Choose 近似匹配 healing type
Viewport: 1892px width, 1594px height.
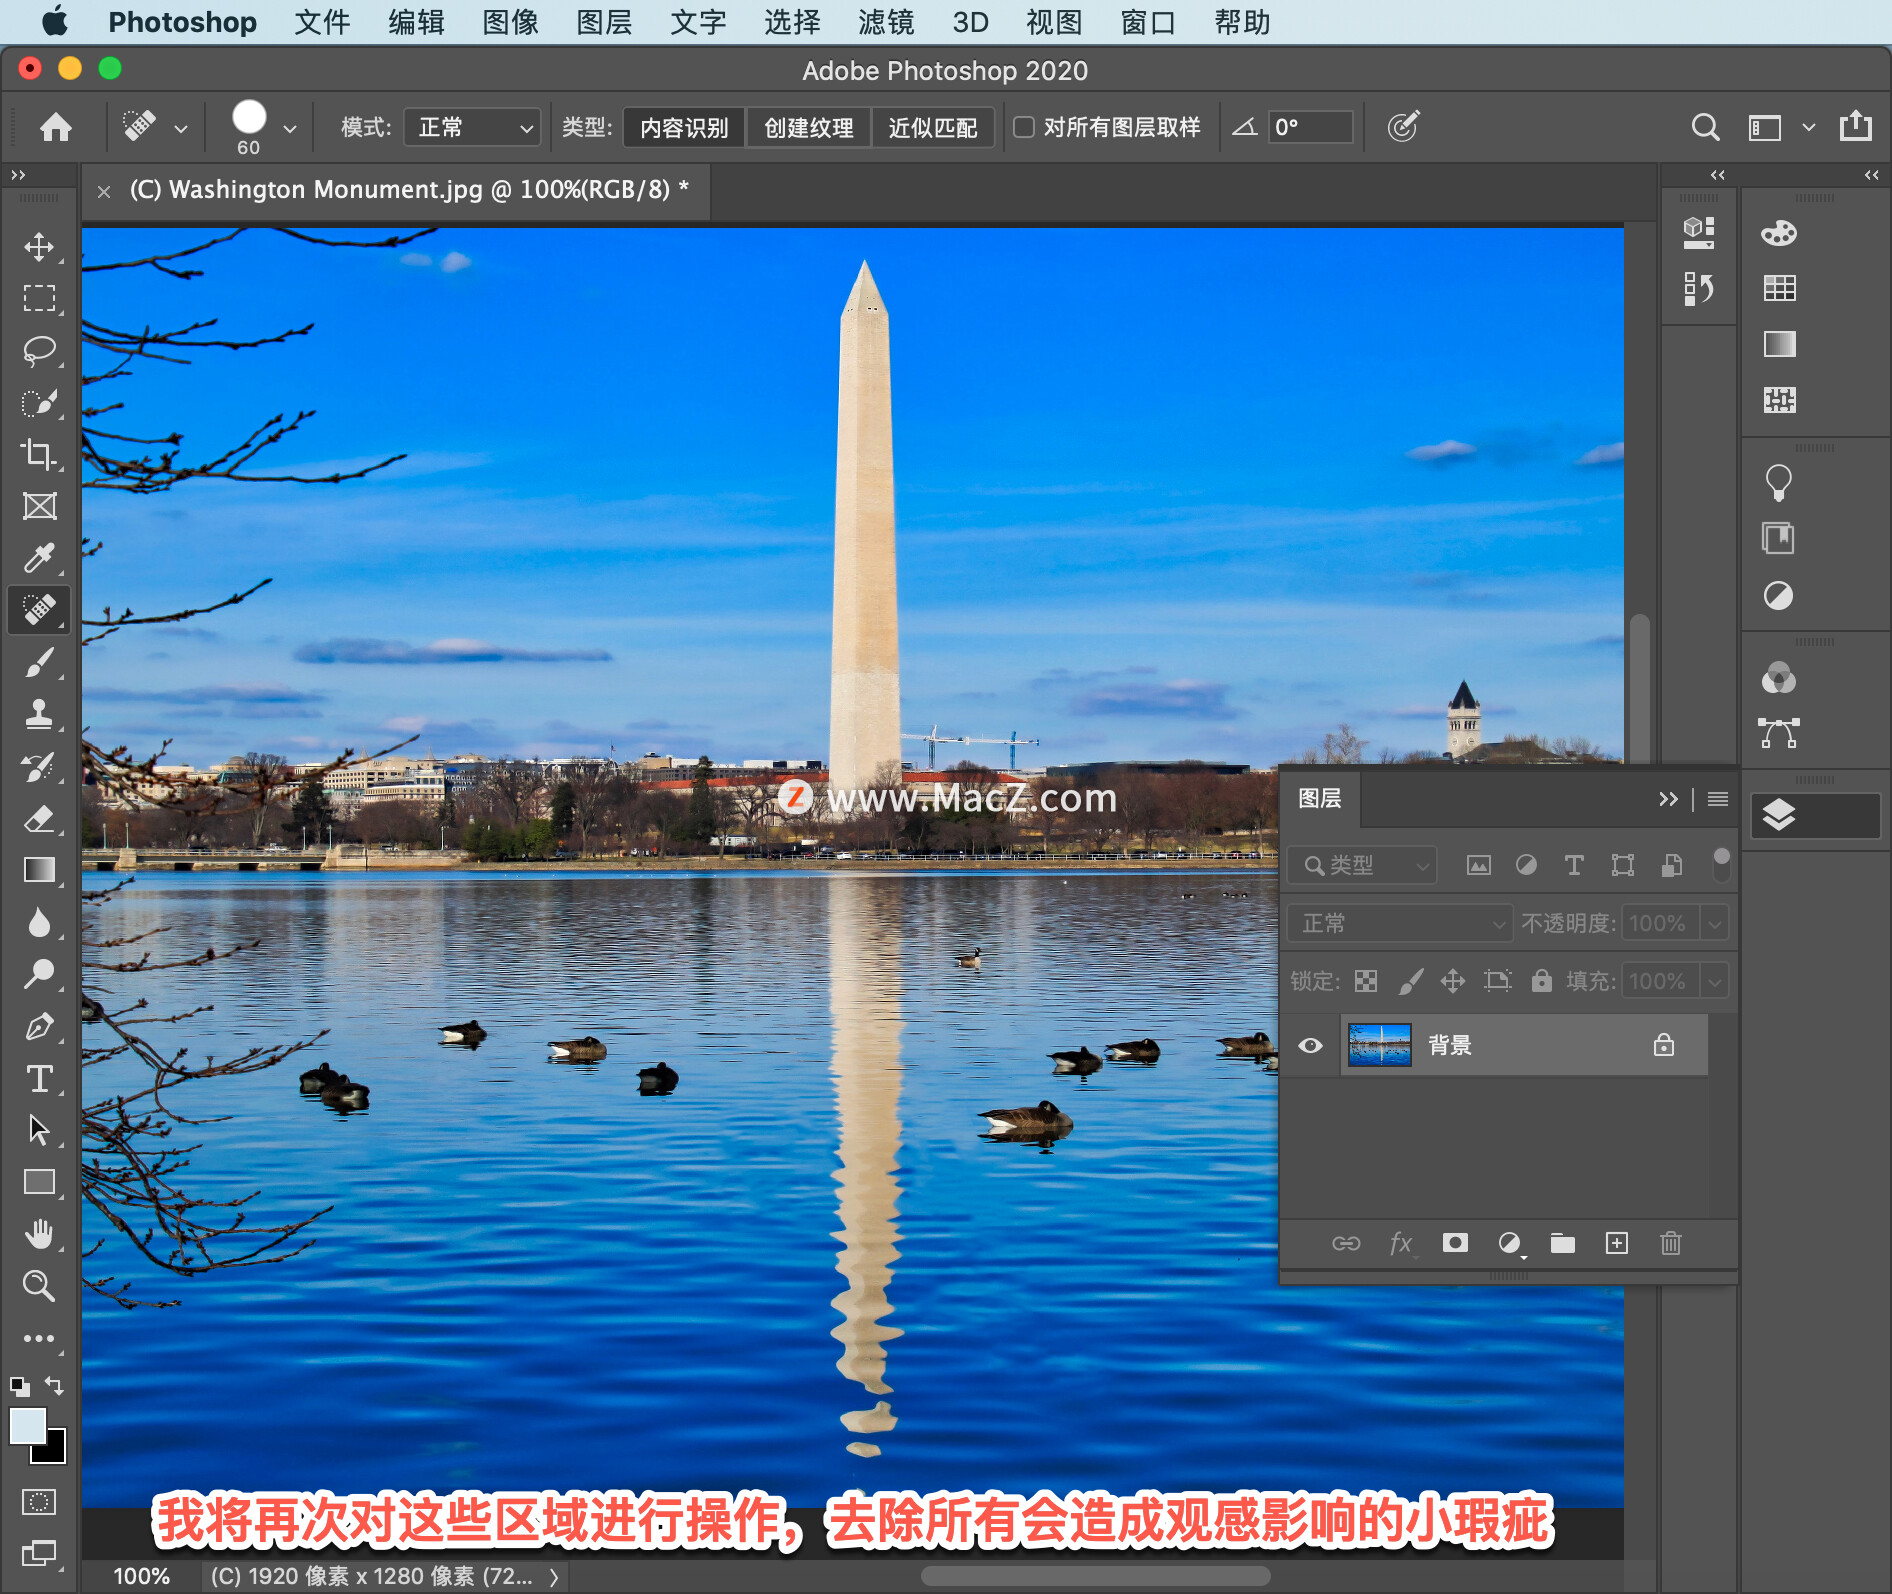(x=933, y=128)
